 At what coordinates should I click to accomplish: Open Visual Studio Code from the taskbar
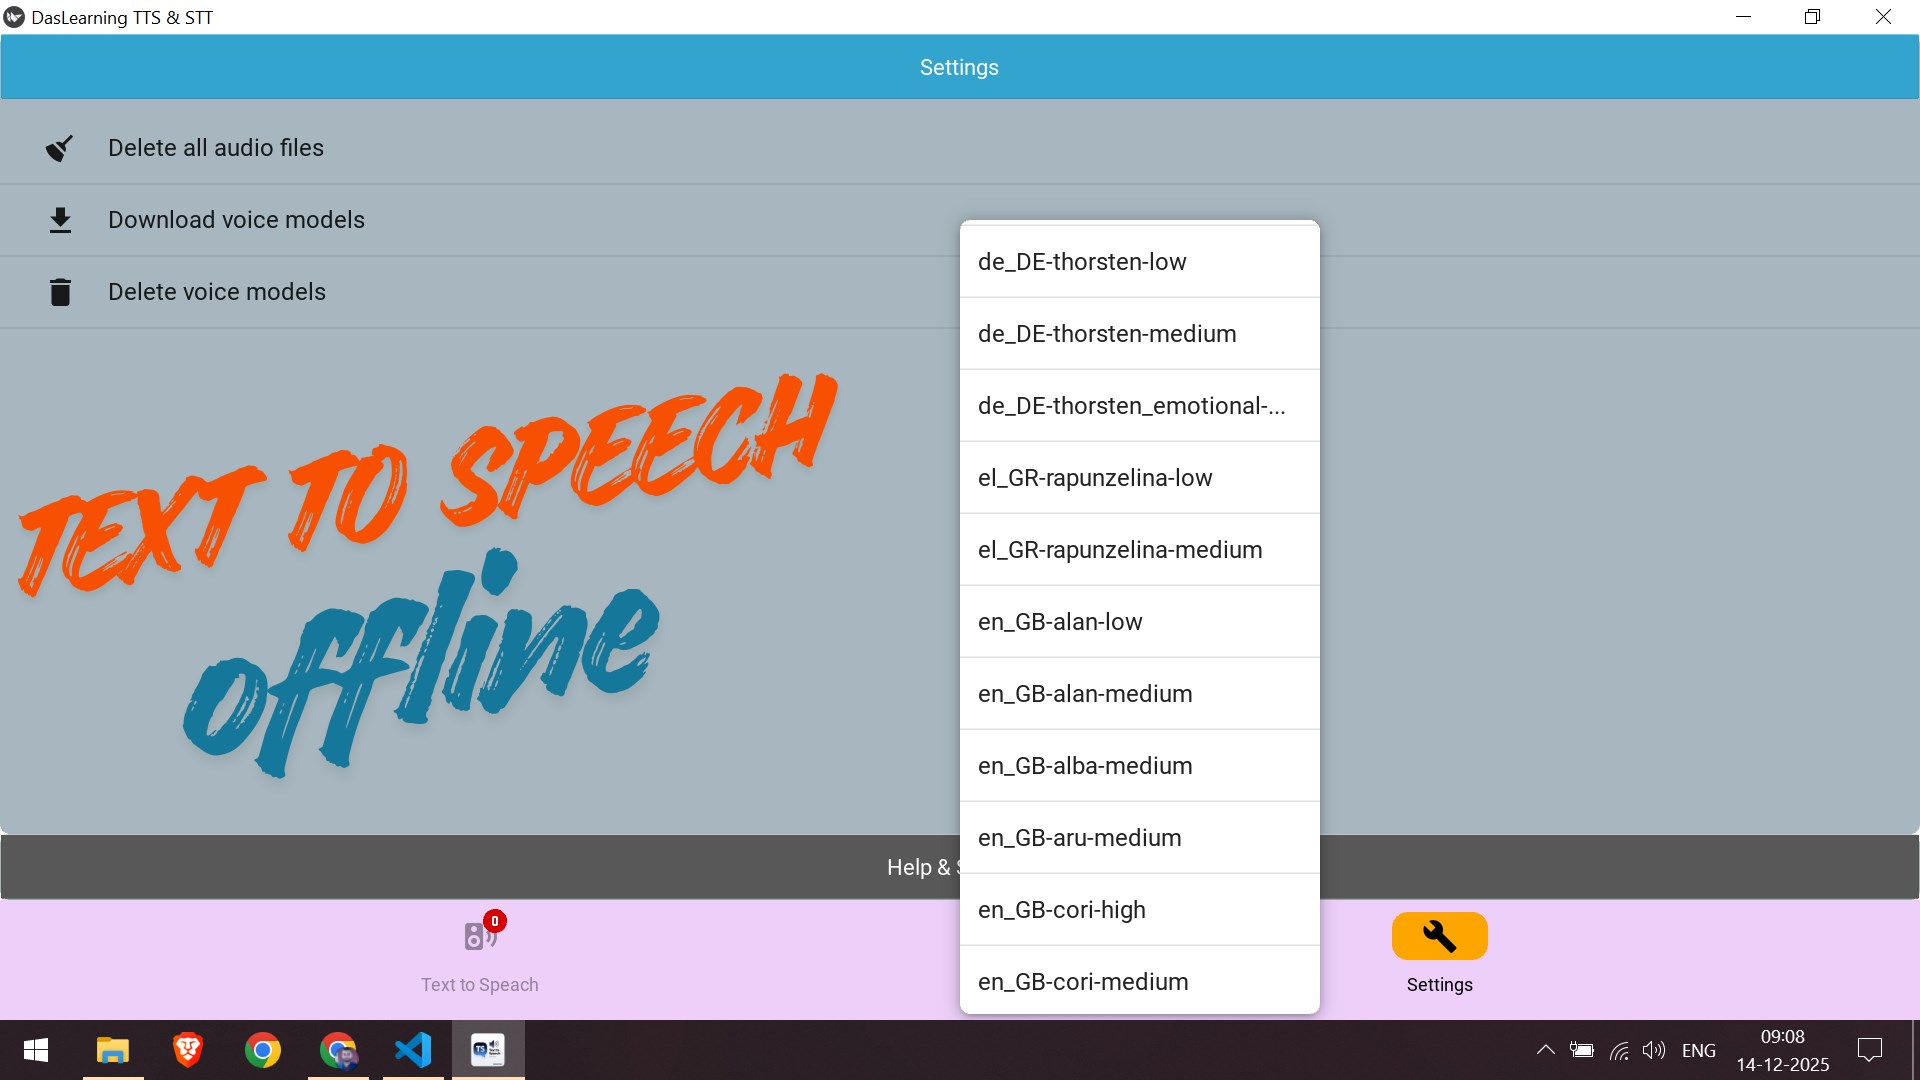click(413, 1050)
